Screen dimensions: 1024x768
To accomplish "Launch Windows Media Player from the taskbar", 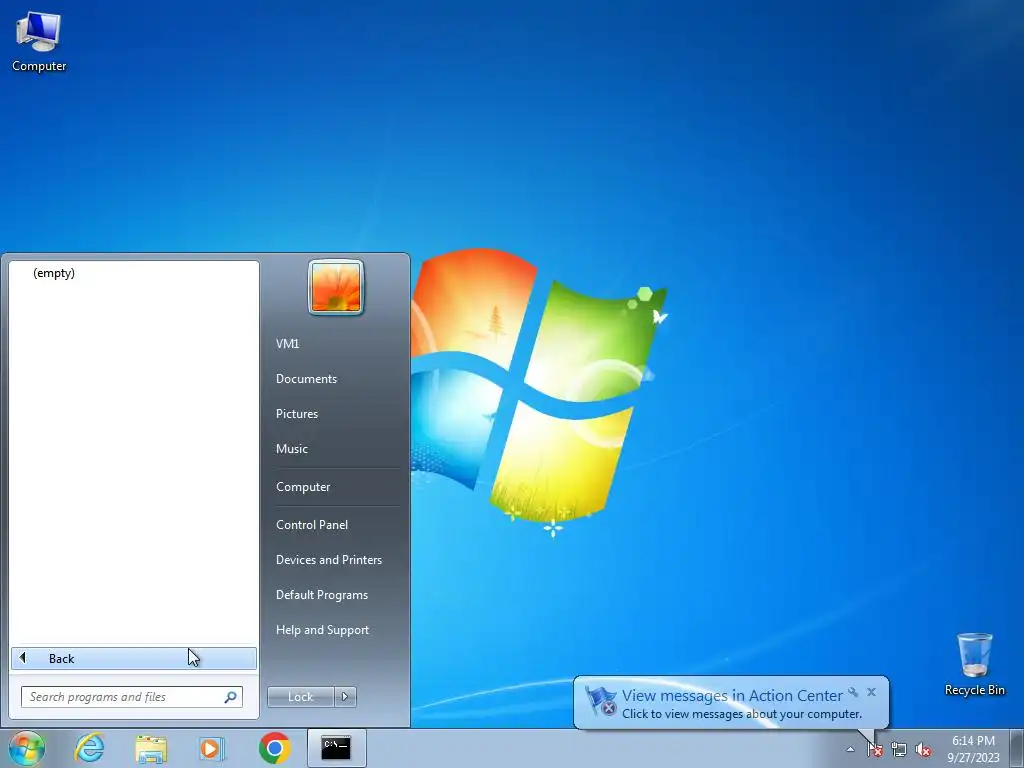I will (x=212, y=748).
